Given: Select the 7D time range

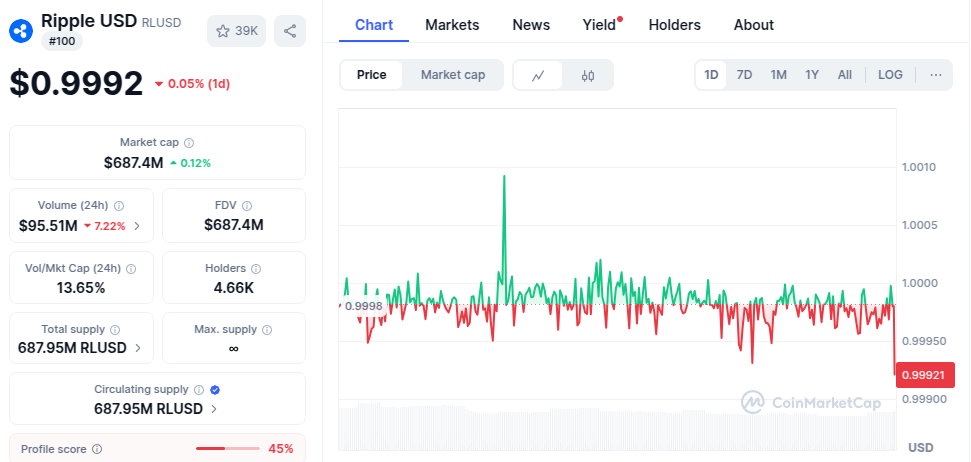Looking at the screenshot, I should pos(744,75).
